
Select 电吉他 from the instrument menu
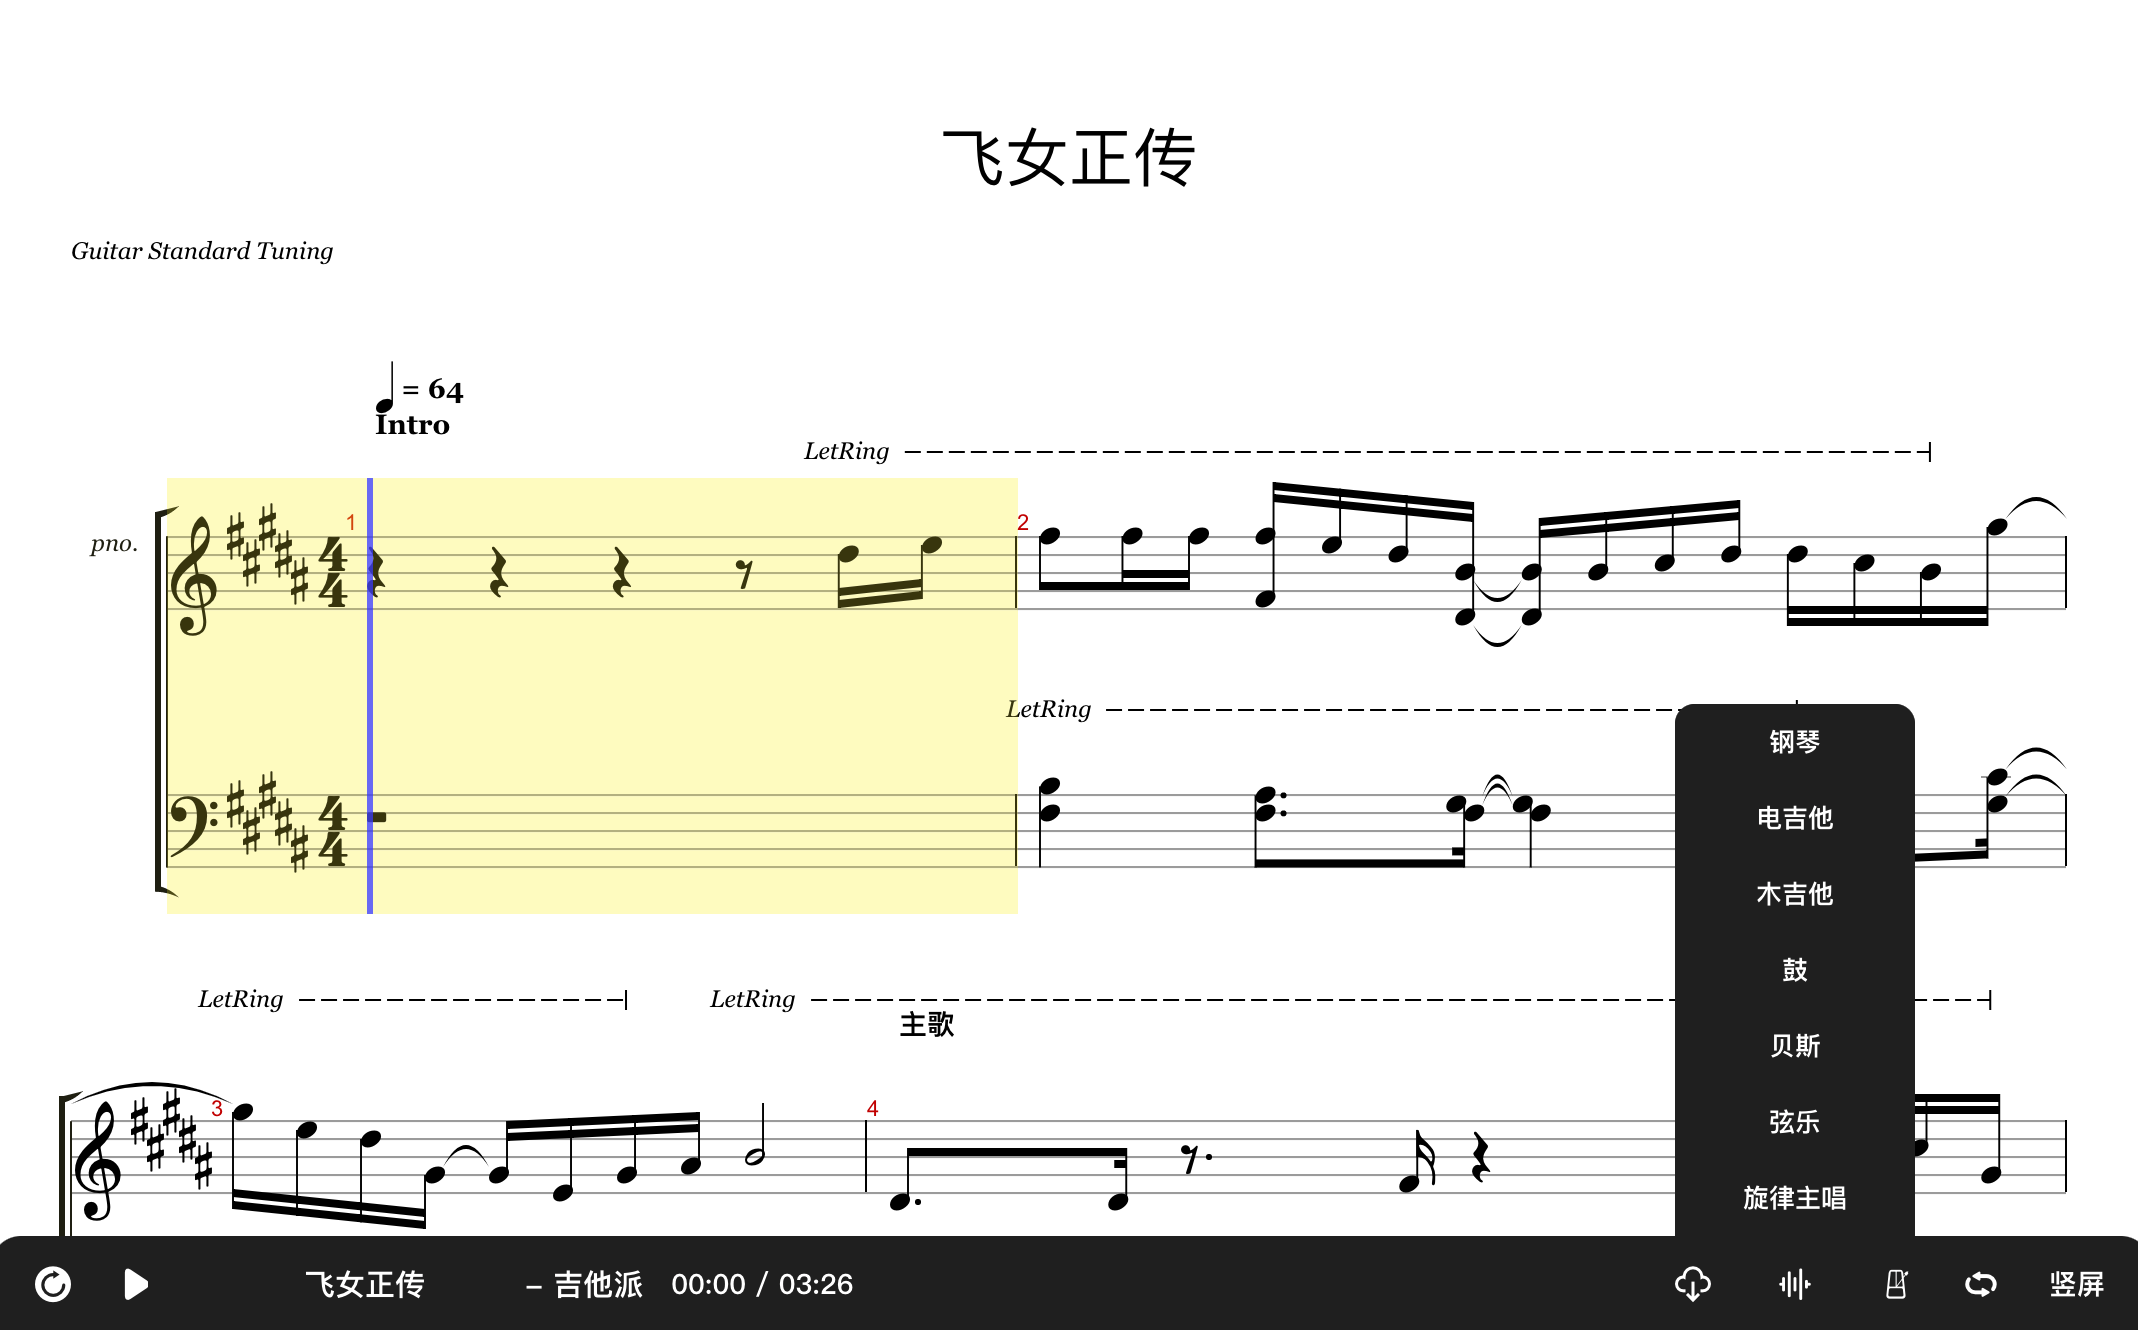coord(1795,818)
